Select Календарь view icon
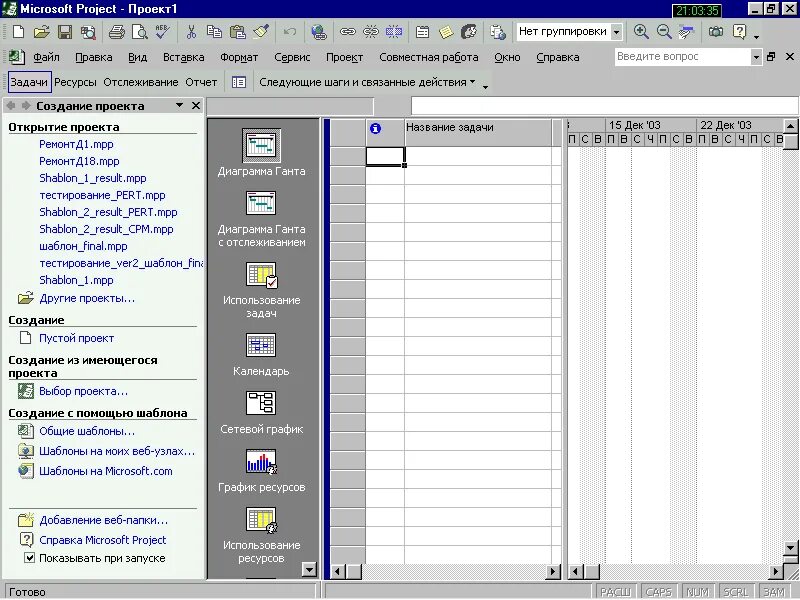This screenshot has height=600, width=800. click(261, 345)
